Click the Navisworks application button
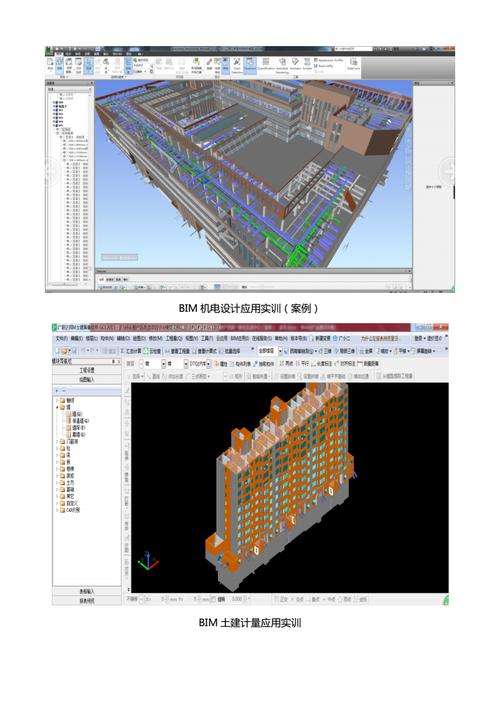This screenshot has height=707, width=500. coord(49,50)
